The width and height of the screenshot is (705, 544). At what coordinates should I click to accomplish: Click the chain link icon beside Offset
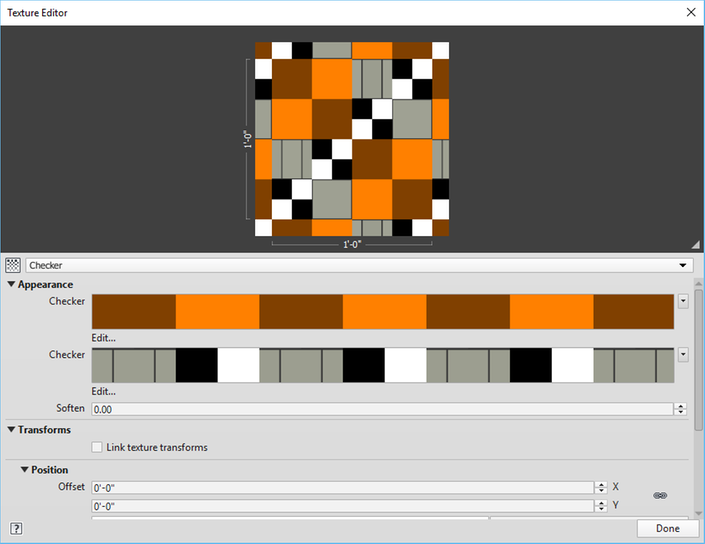point(660,495)
